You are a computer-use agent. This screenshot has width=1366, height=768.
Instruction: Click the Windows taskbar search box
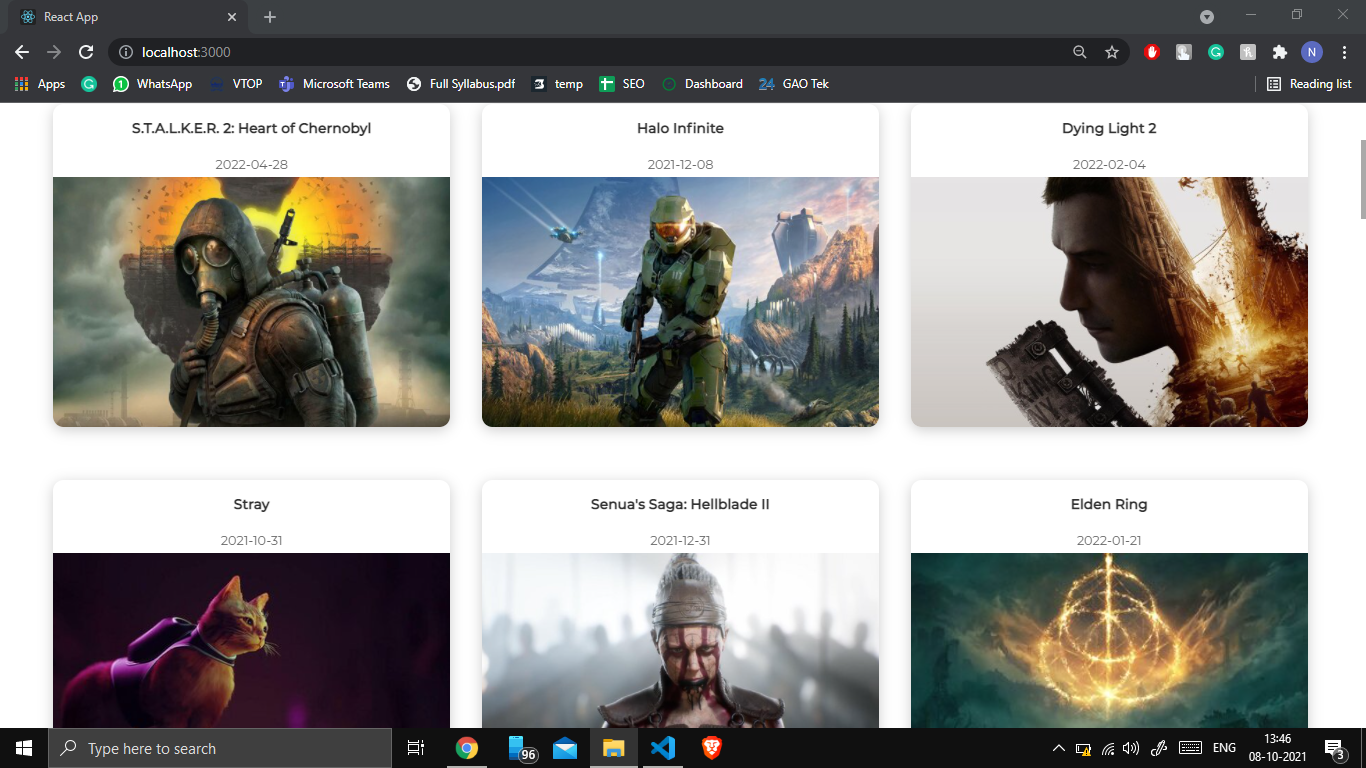[x=220, y=748]
